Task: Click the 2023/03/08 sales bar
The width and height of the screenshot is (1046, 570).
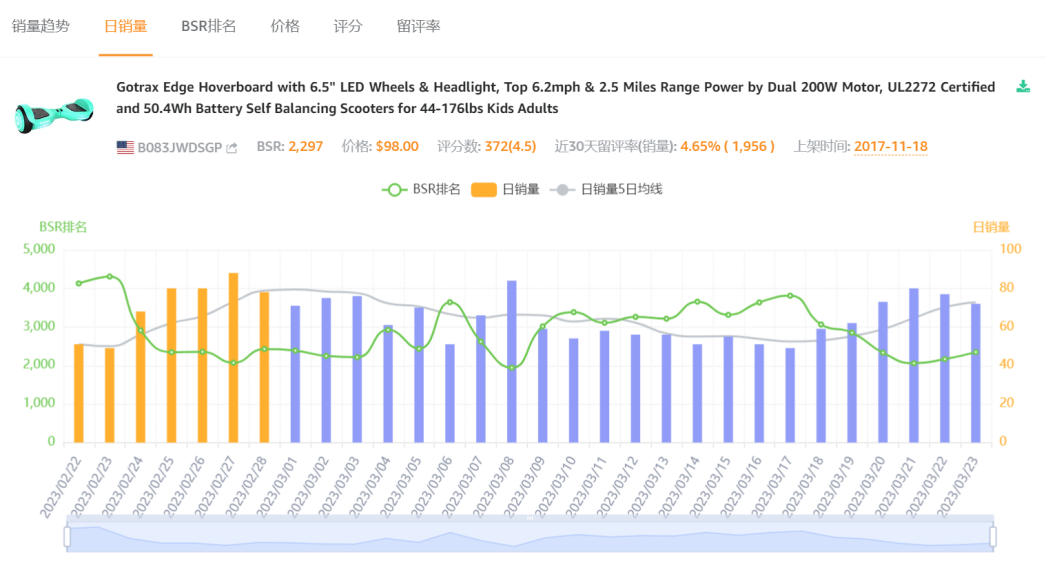Action: (x=512, y=361)
